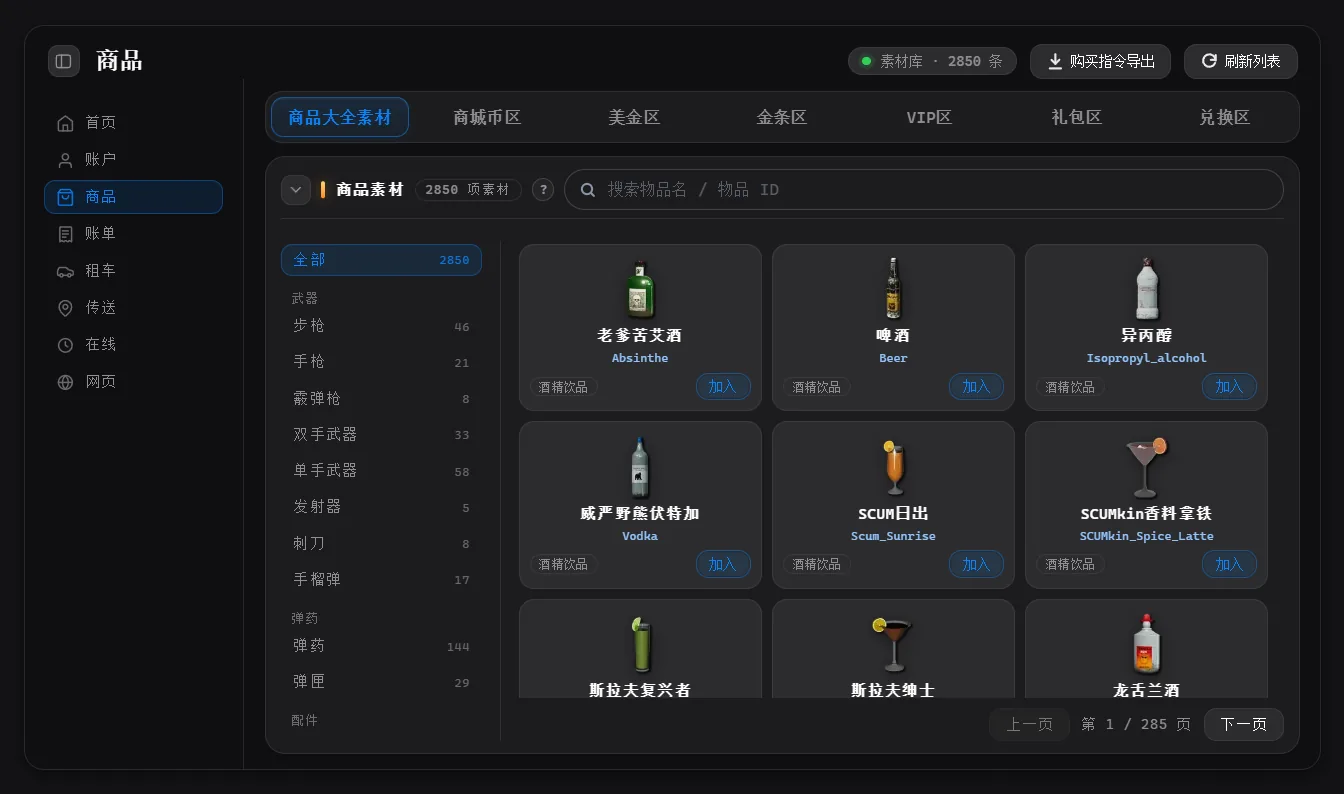The image size is (1344, 794).
Task: Add SCUMkin_Spice_Latte with 加入 button
Action: 1229,564
